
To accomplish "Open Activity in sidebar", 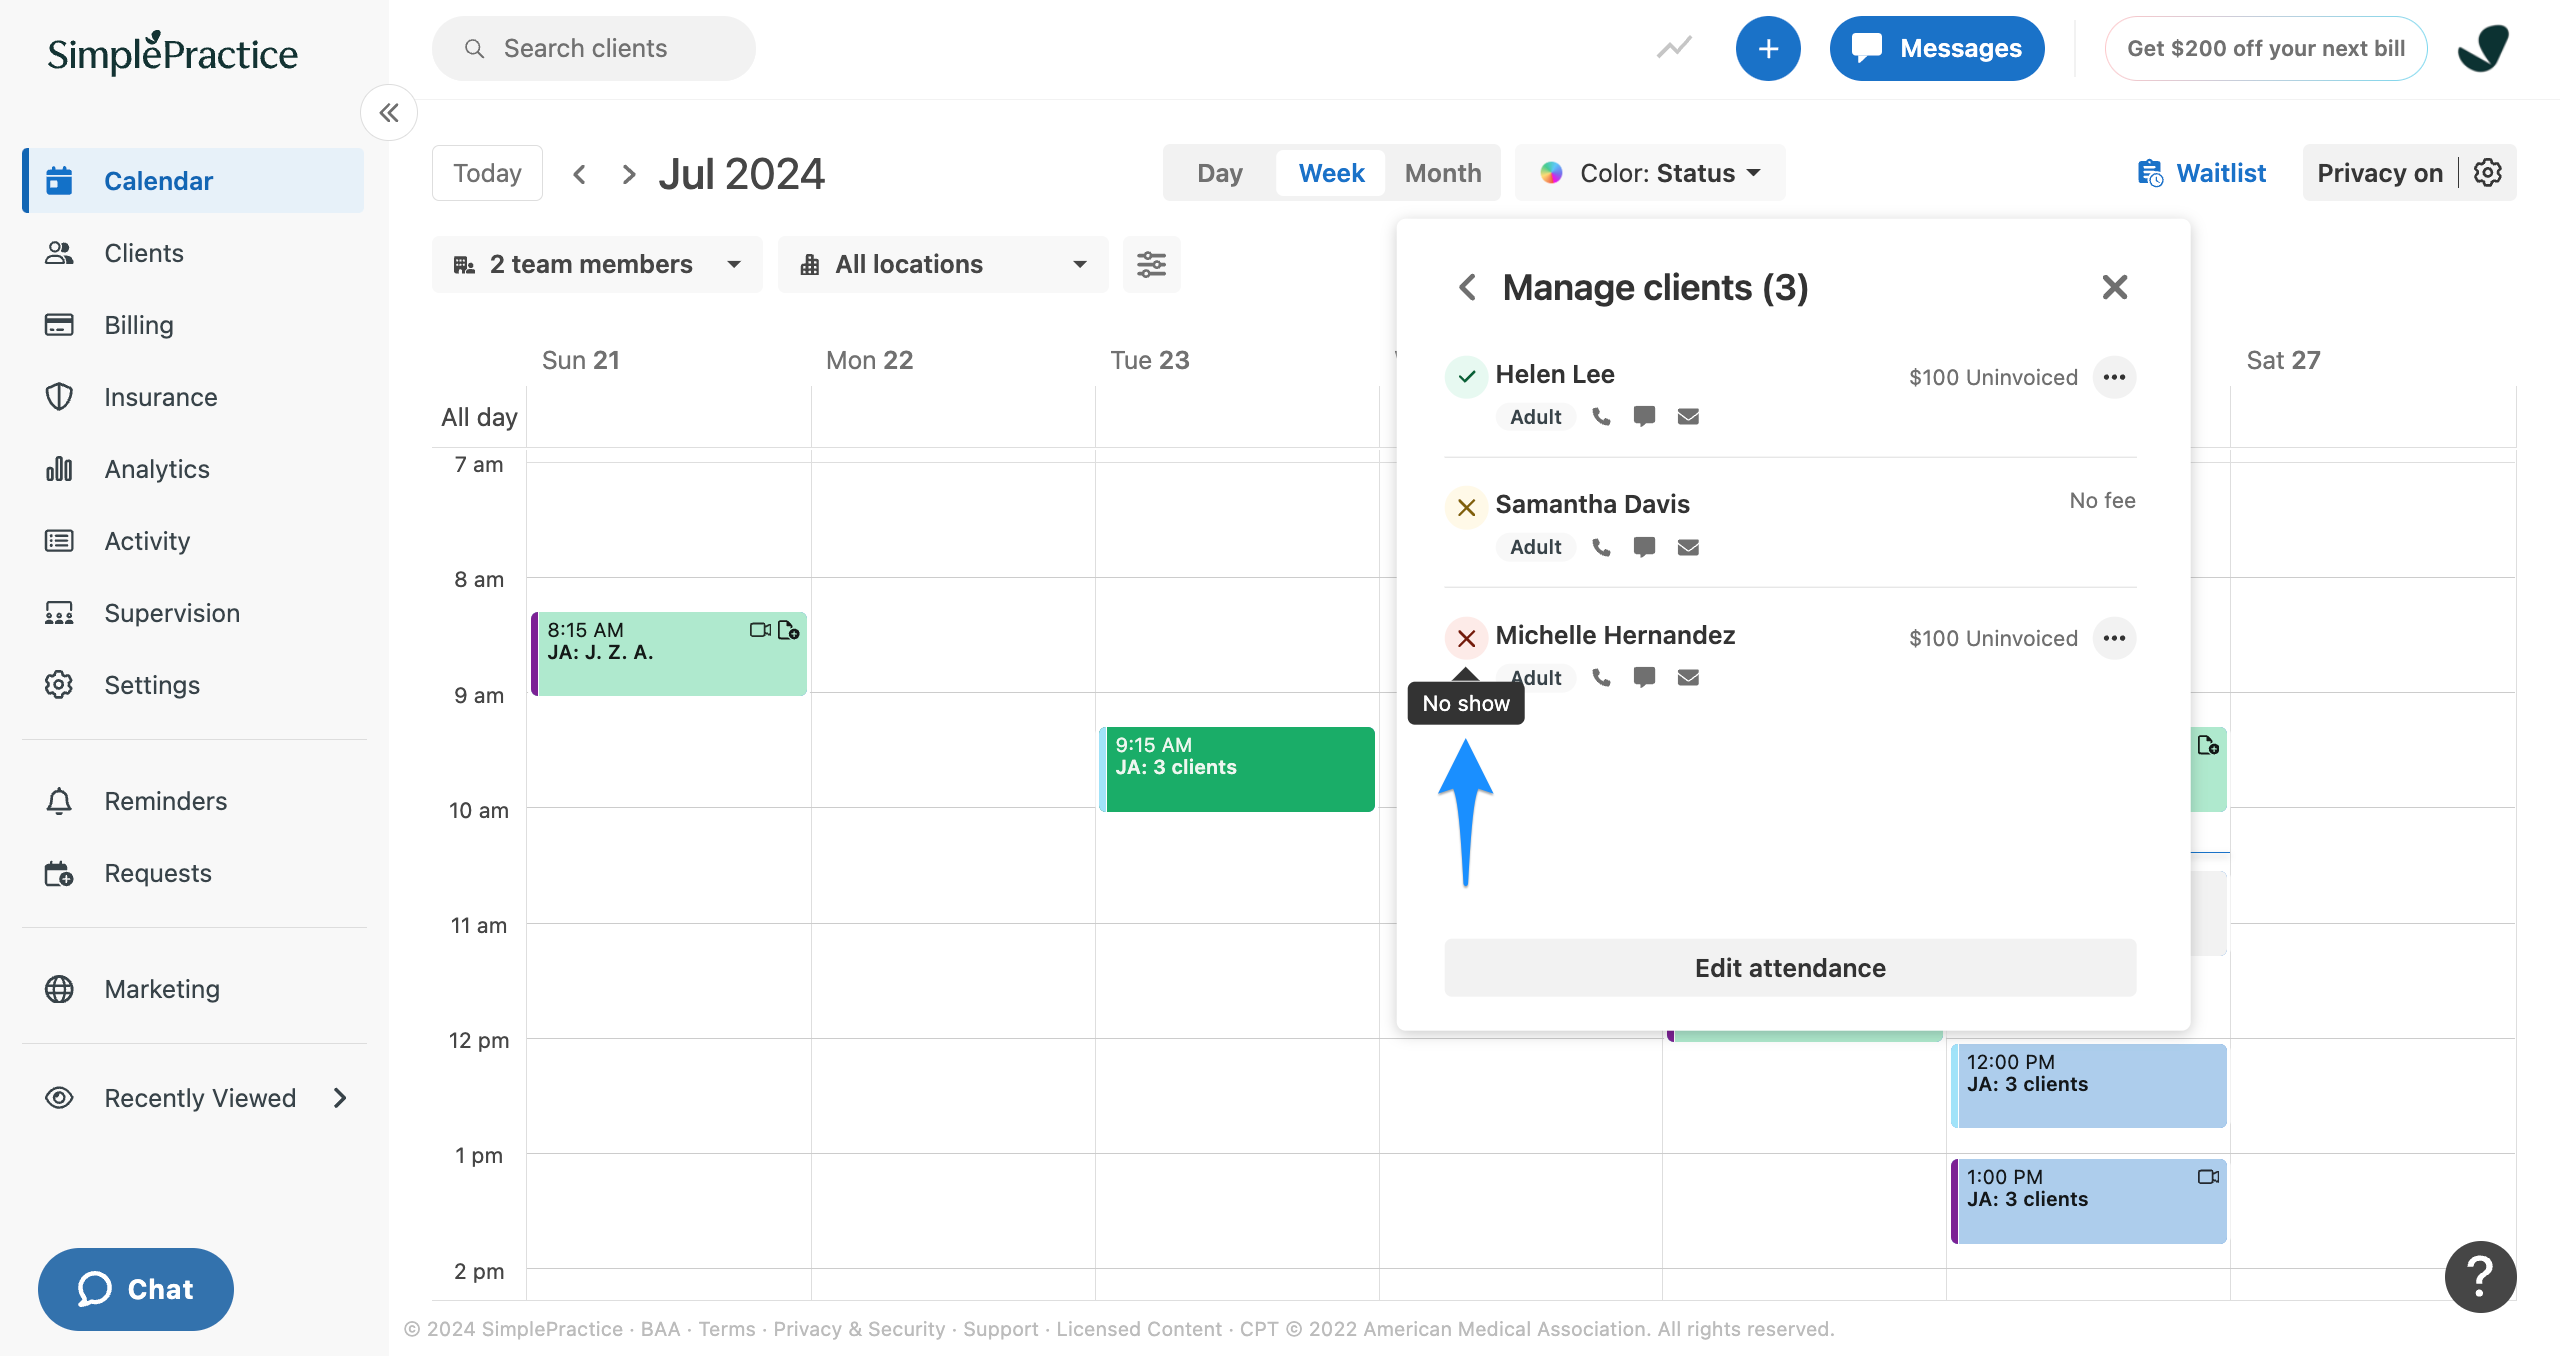I will point(194,541).
